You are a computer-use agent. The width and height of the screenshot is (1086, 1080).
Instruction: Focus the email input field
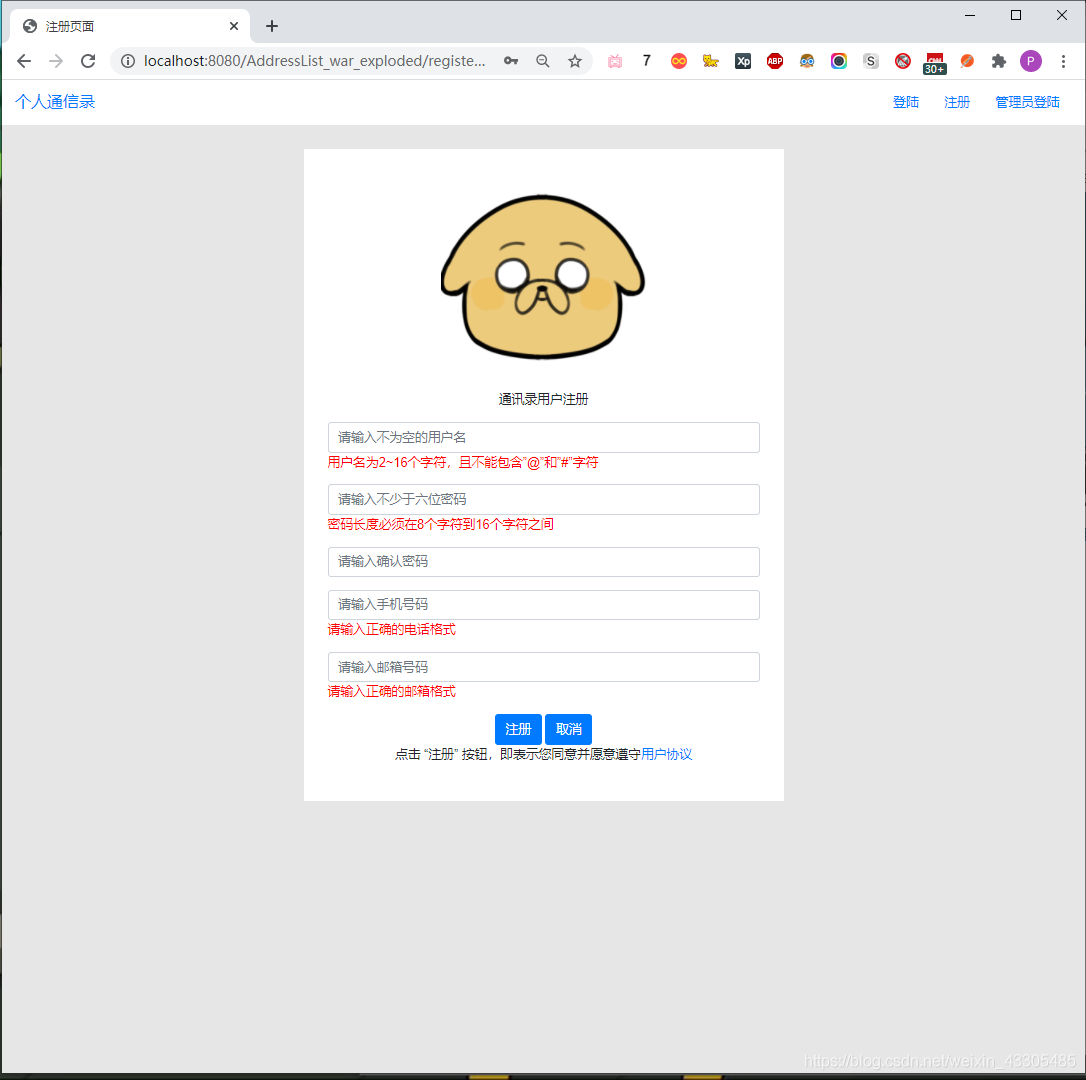pos(544,667)
